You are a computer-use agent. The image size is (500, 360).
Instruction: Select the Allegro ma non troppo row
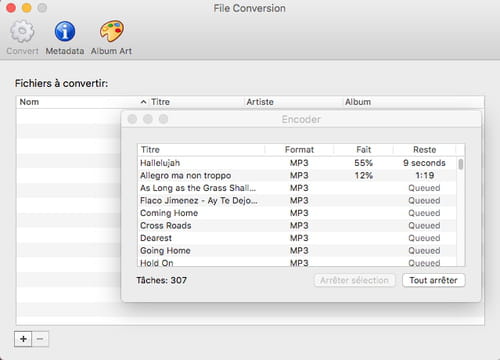pos(297,176)
